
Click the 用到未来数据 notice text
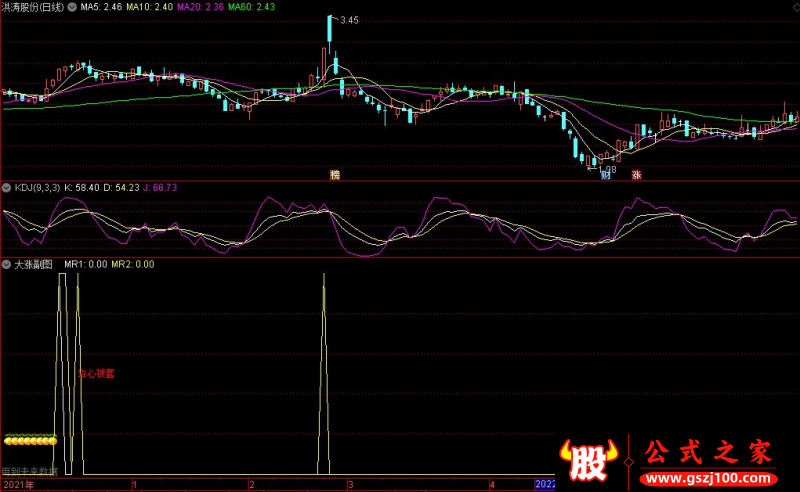coord(30,472)
